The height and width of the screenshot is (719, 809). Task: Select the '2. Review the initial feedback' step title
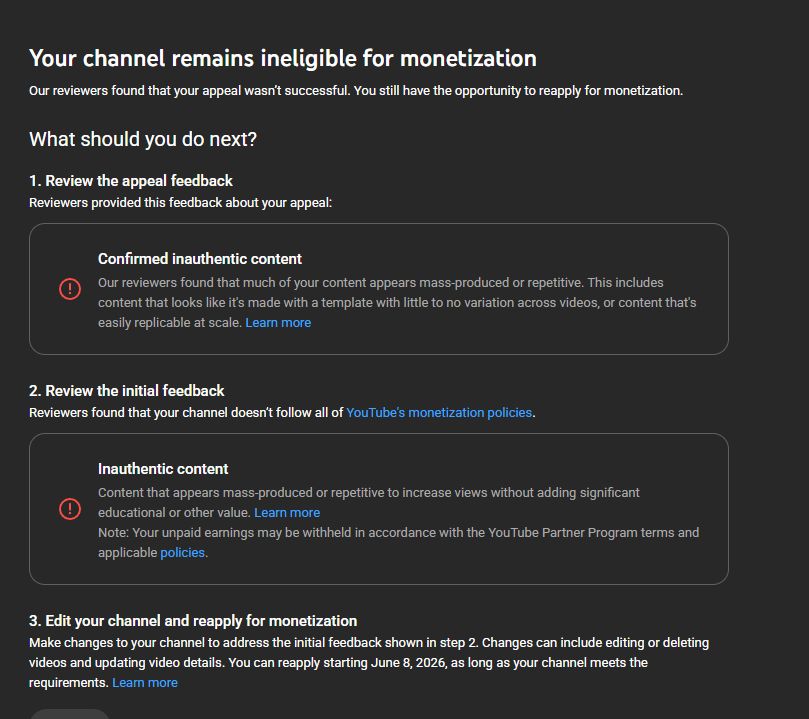click(x=127, y=391)
